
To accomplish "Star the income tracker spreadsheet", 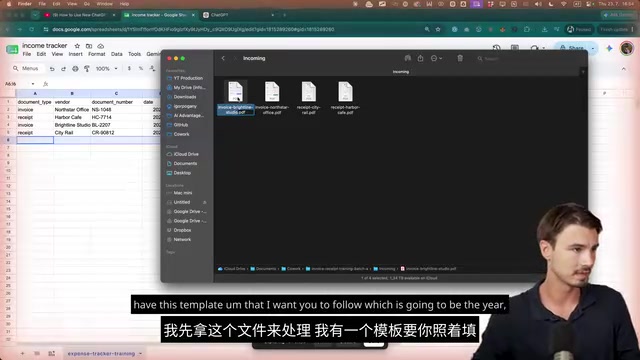I will pos(77,46).
